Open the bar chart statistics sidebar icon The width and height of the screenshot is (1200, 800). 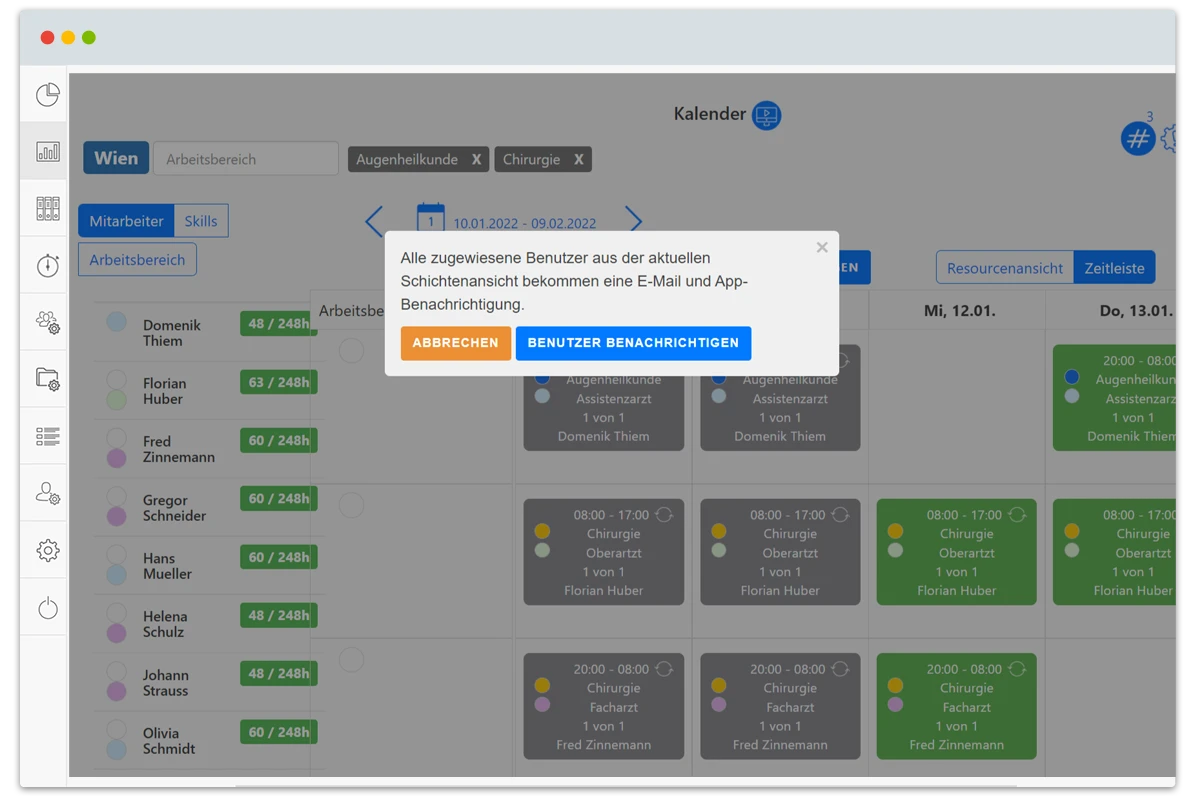click(47, 152)
